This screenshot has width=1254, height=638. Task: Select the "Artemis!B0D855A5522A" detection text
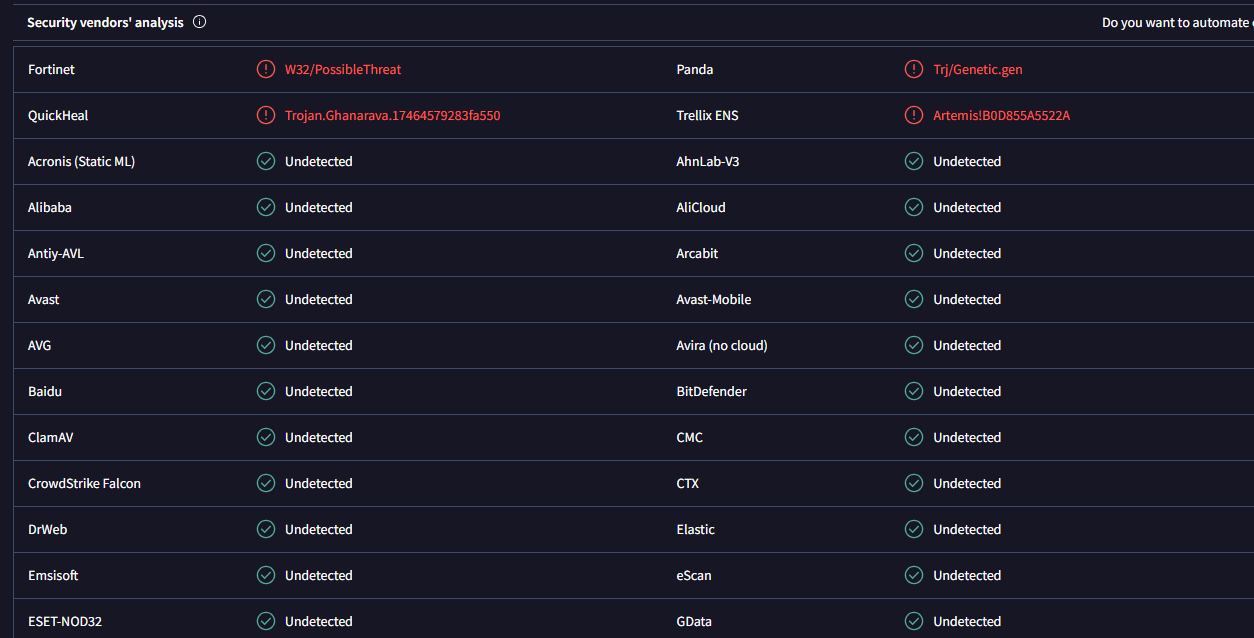coord(1002,115)
